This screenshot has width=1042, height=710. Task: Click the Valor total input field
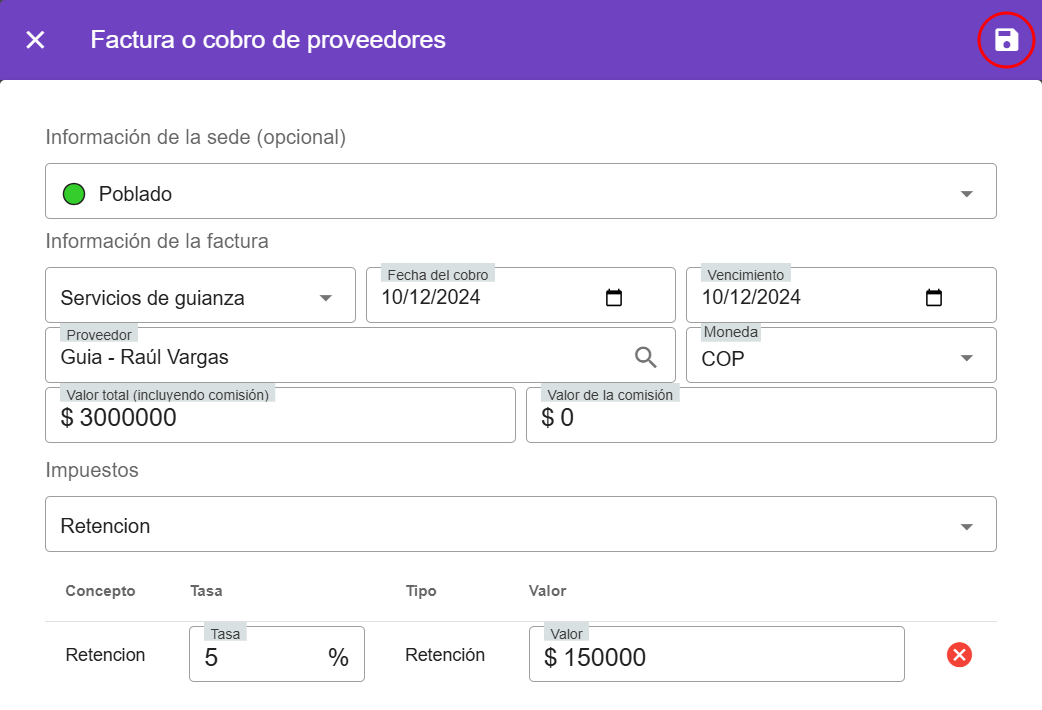[x=280, y=418]
